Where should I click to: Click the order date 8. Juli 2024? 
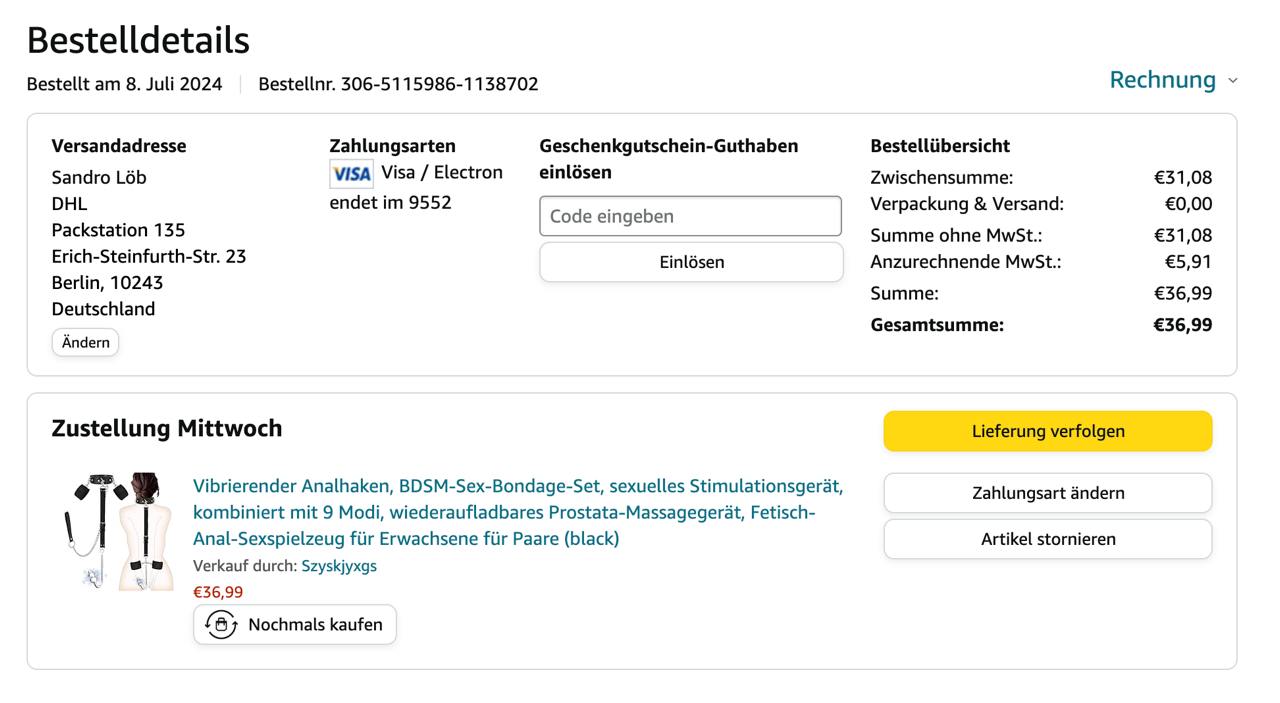173,84
